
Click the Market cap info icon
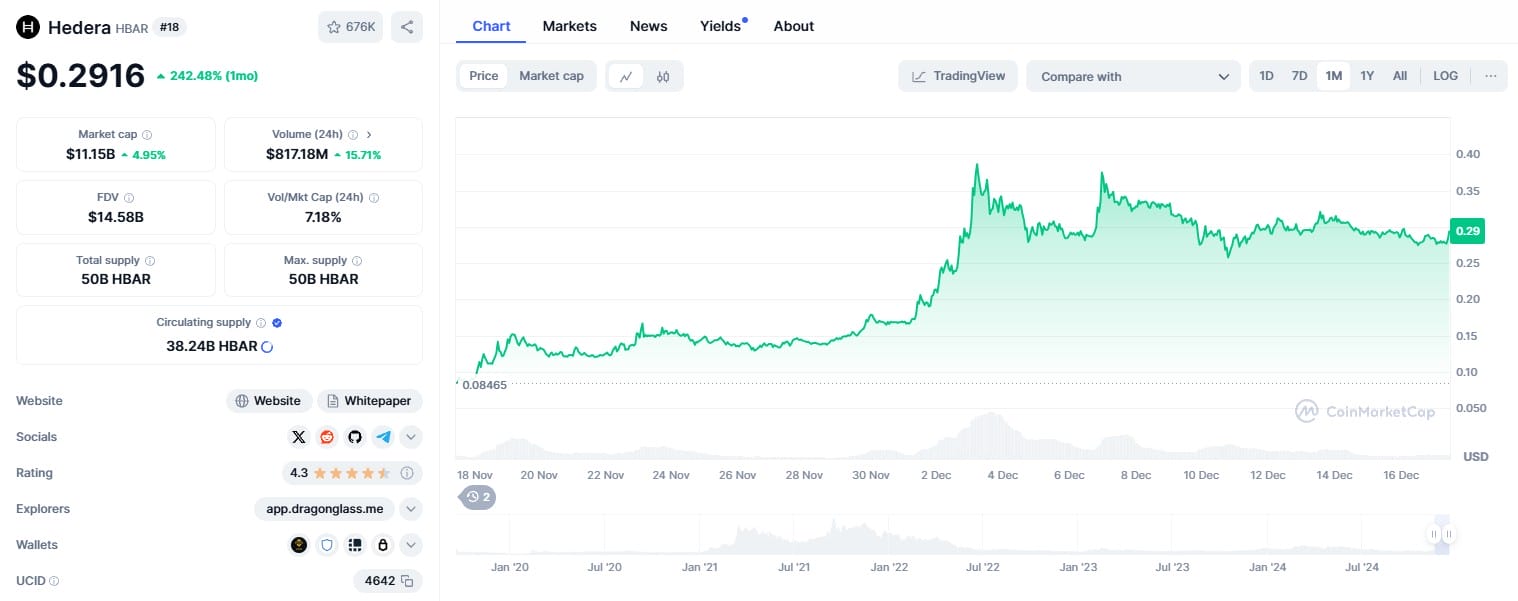pyautogui.click(x=147, y=134)
